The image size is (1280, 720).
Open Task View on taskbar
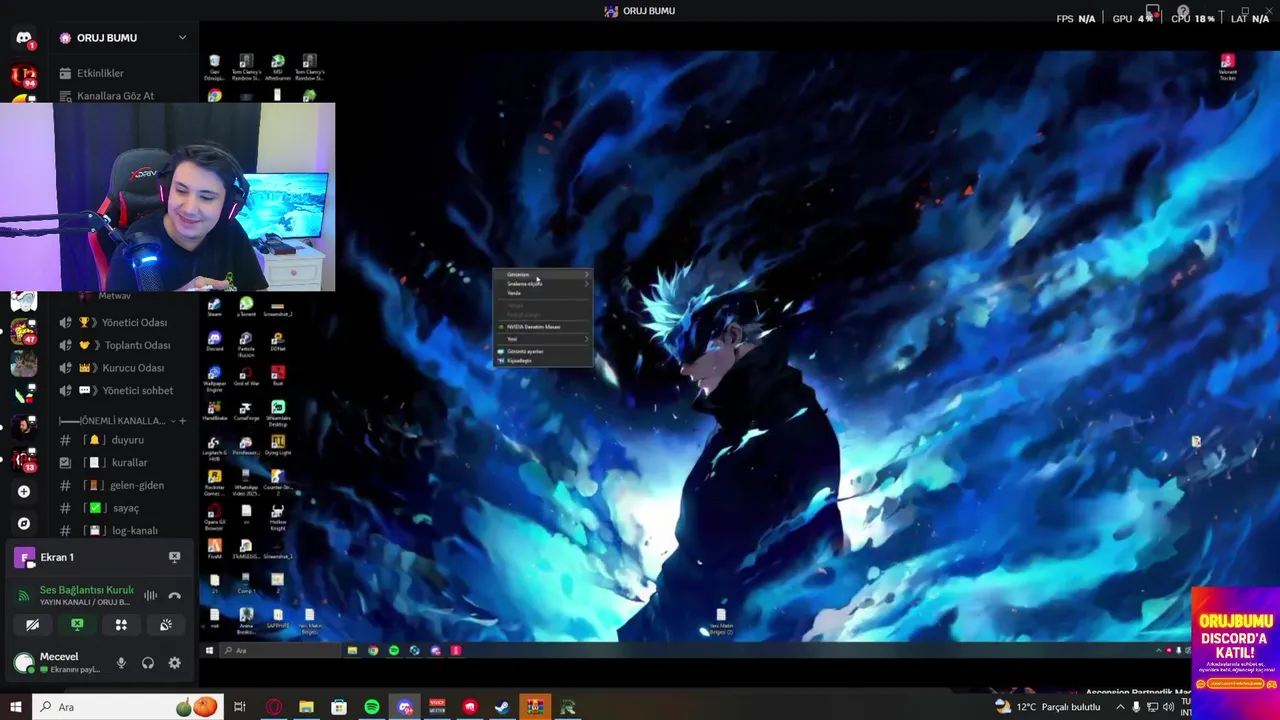[240, 707]
